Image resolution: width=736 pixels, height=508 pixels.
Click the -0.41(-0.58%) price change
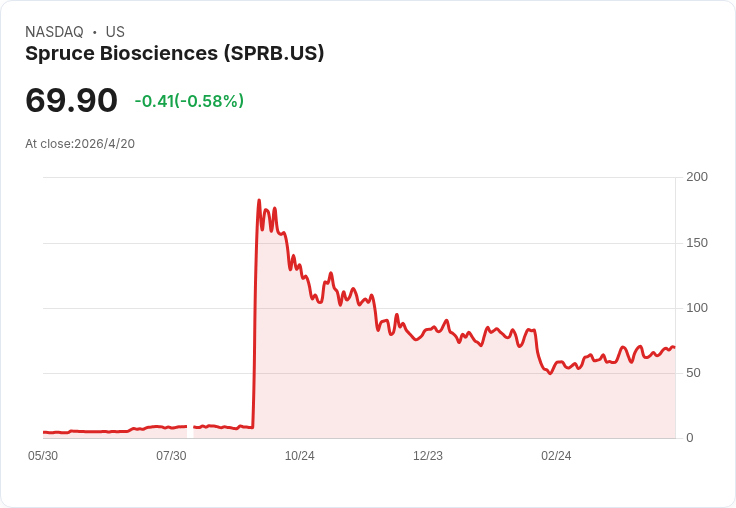(189, 101)
